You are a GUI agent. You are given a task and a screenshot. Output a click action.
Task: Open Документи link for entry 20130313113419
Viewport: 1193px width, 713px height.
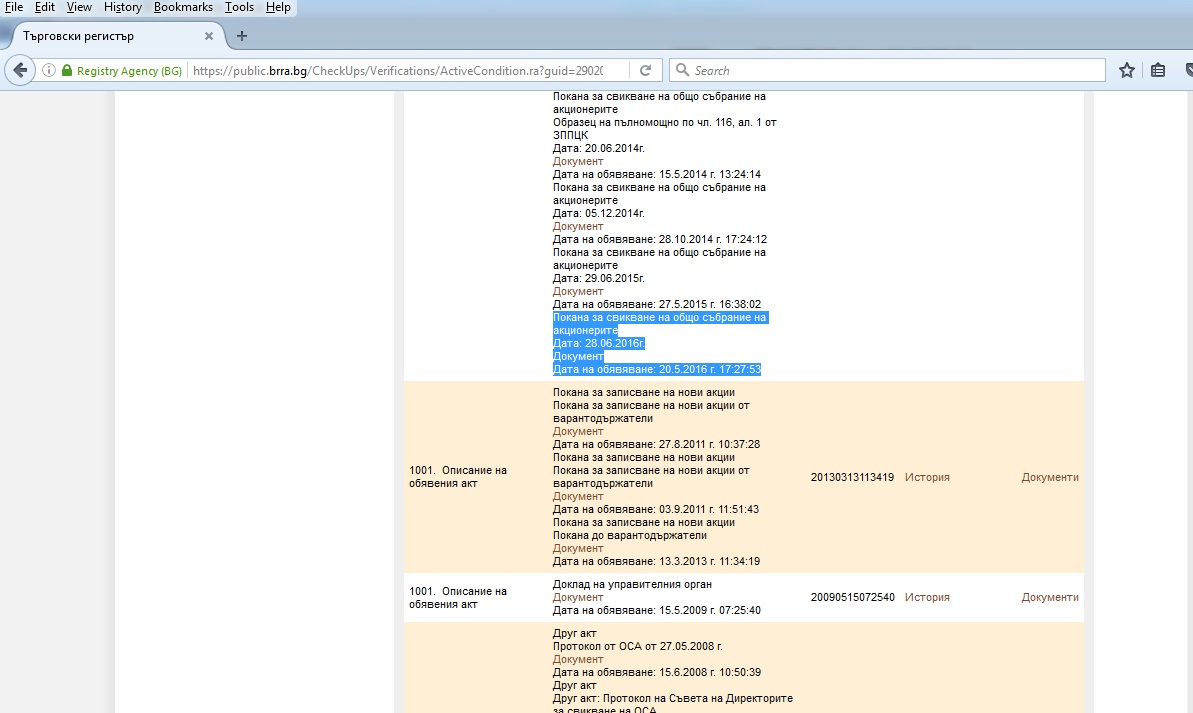click(1050, 477)
